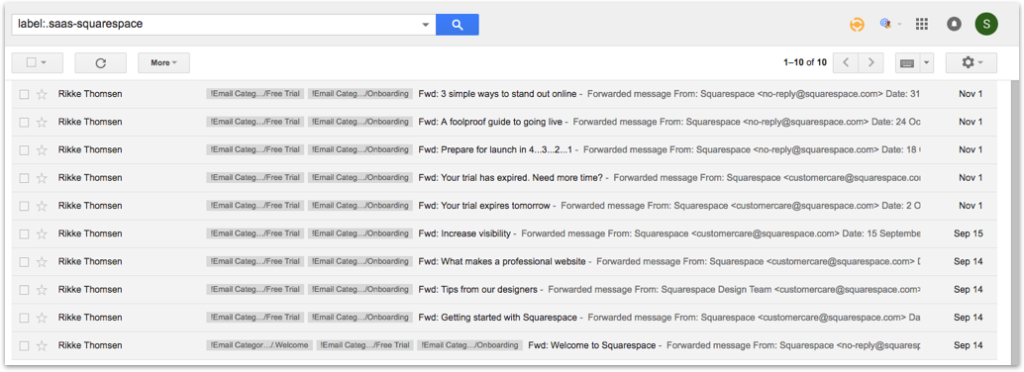Open the green account avatar S
1024x372 pixels.
986,24
